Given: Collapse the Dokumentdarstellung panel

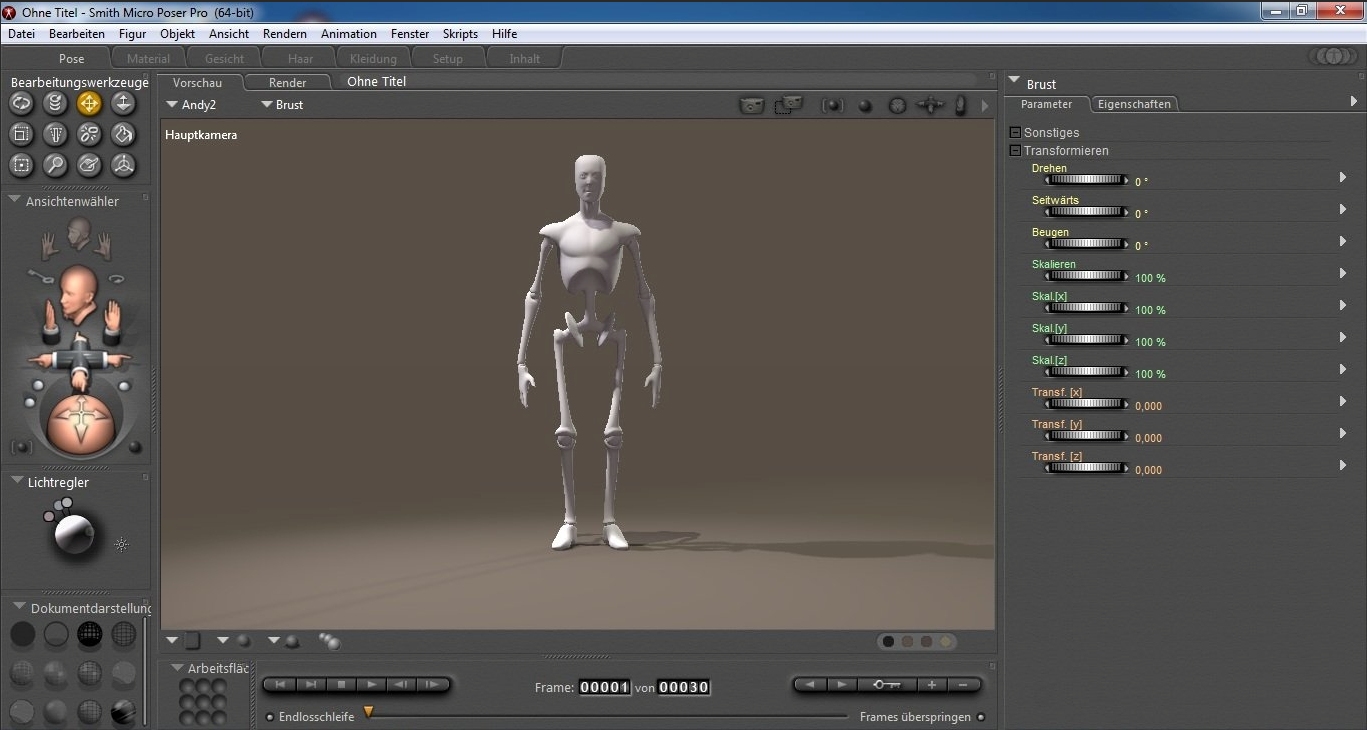Looking at the screenshot, I should pyautogui.click(x=19, y=607).
